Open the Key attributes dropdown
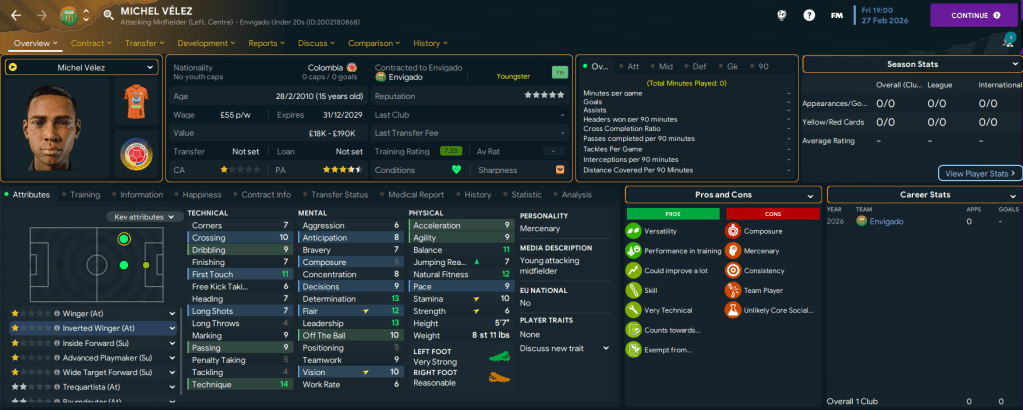Viewport: 1023px width, 410px height. point(144,216)
